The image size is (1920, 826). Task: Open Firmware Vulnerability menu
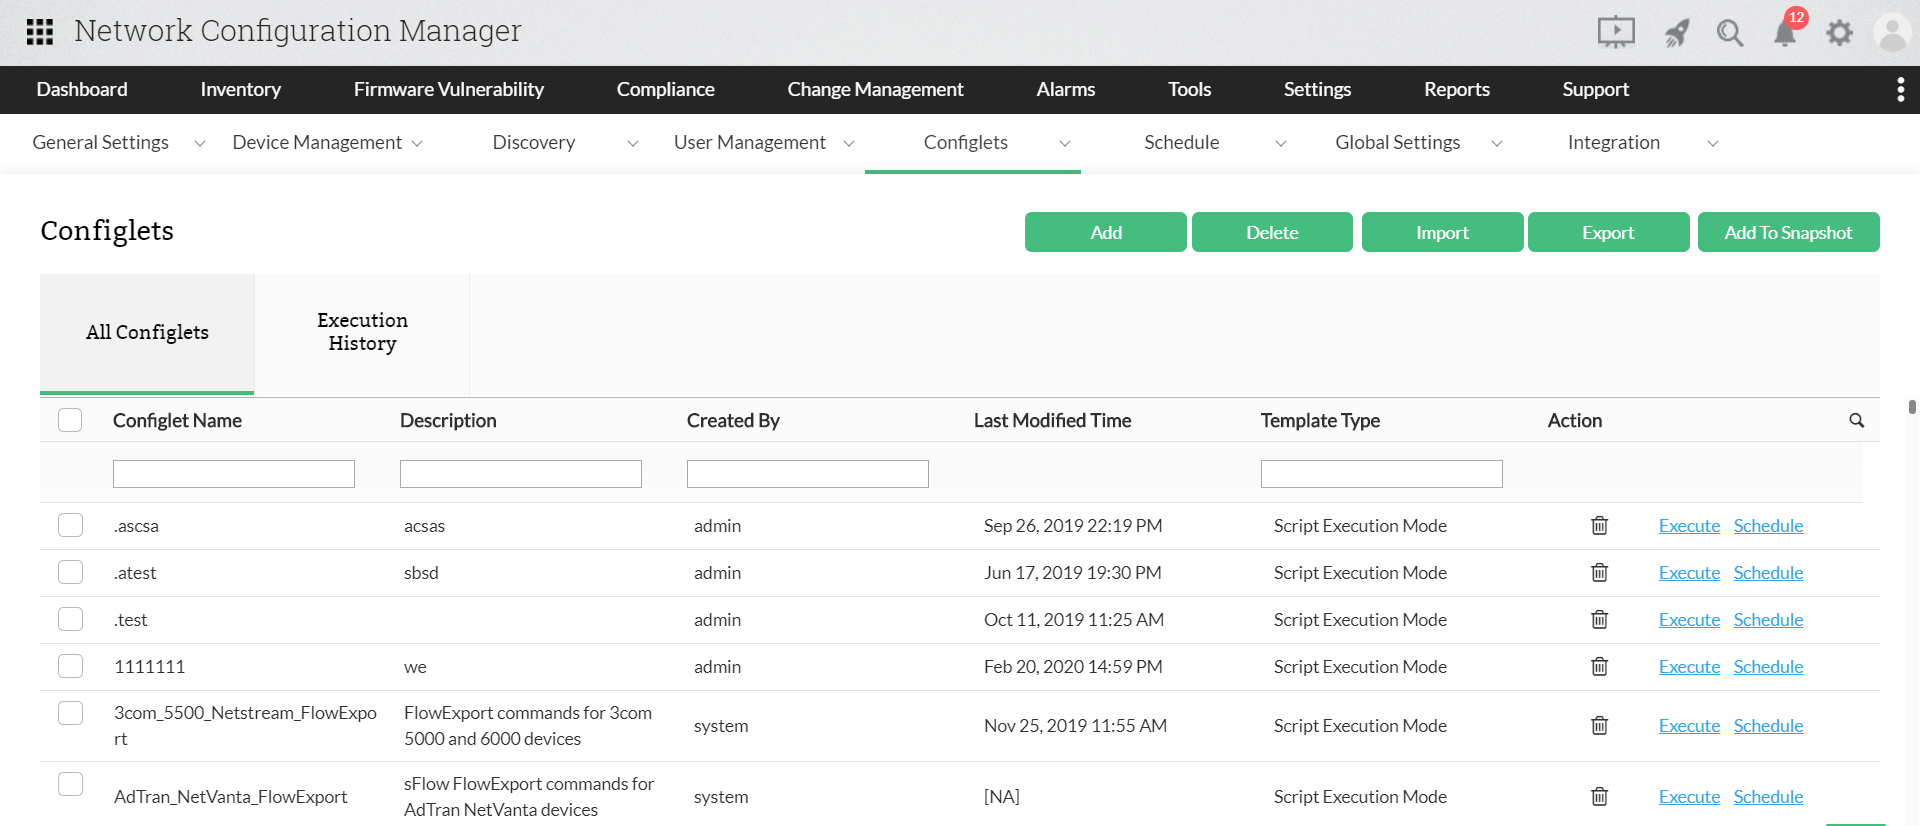point(449,89)
